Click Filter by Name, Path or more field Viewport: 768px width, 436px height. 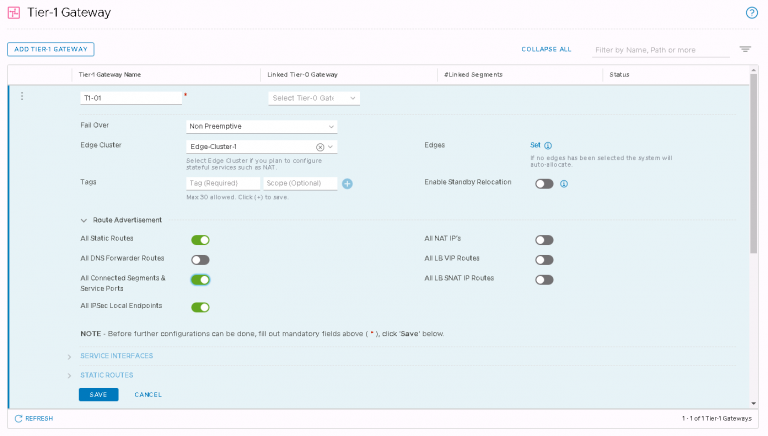tap(661, 50)
